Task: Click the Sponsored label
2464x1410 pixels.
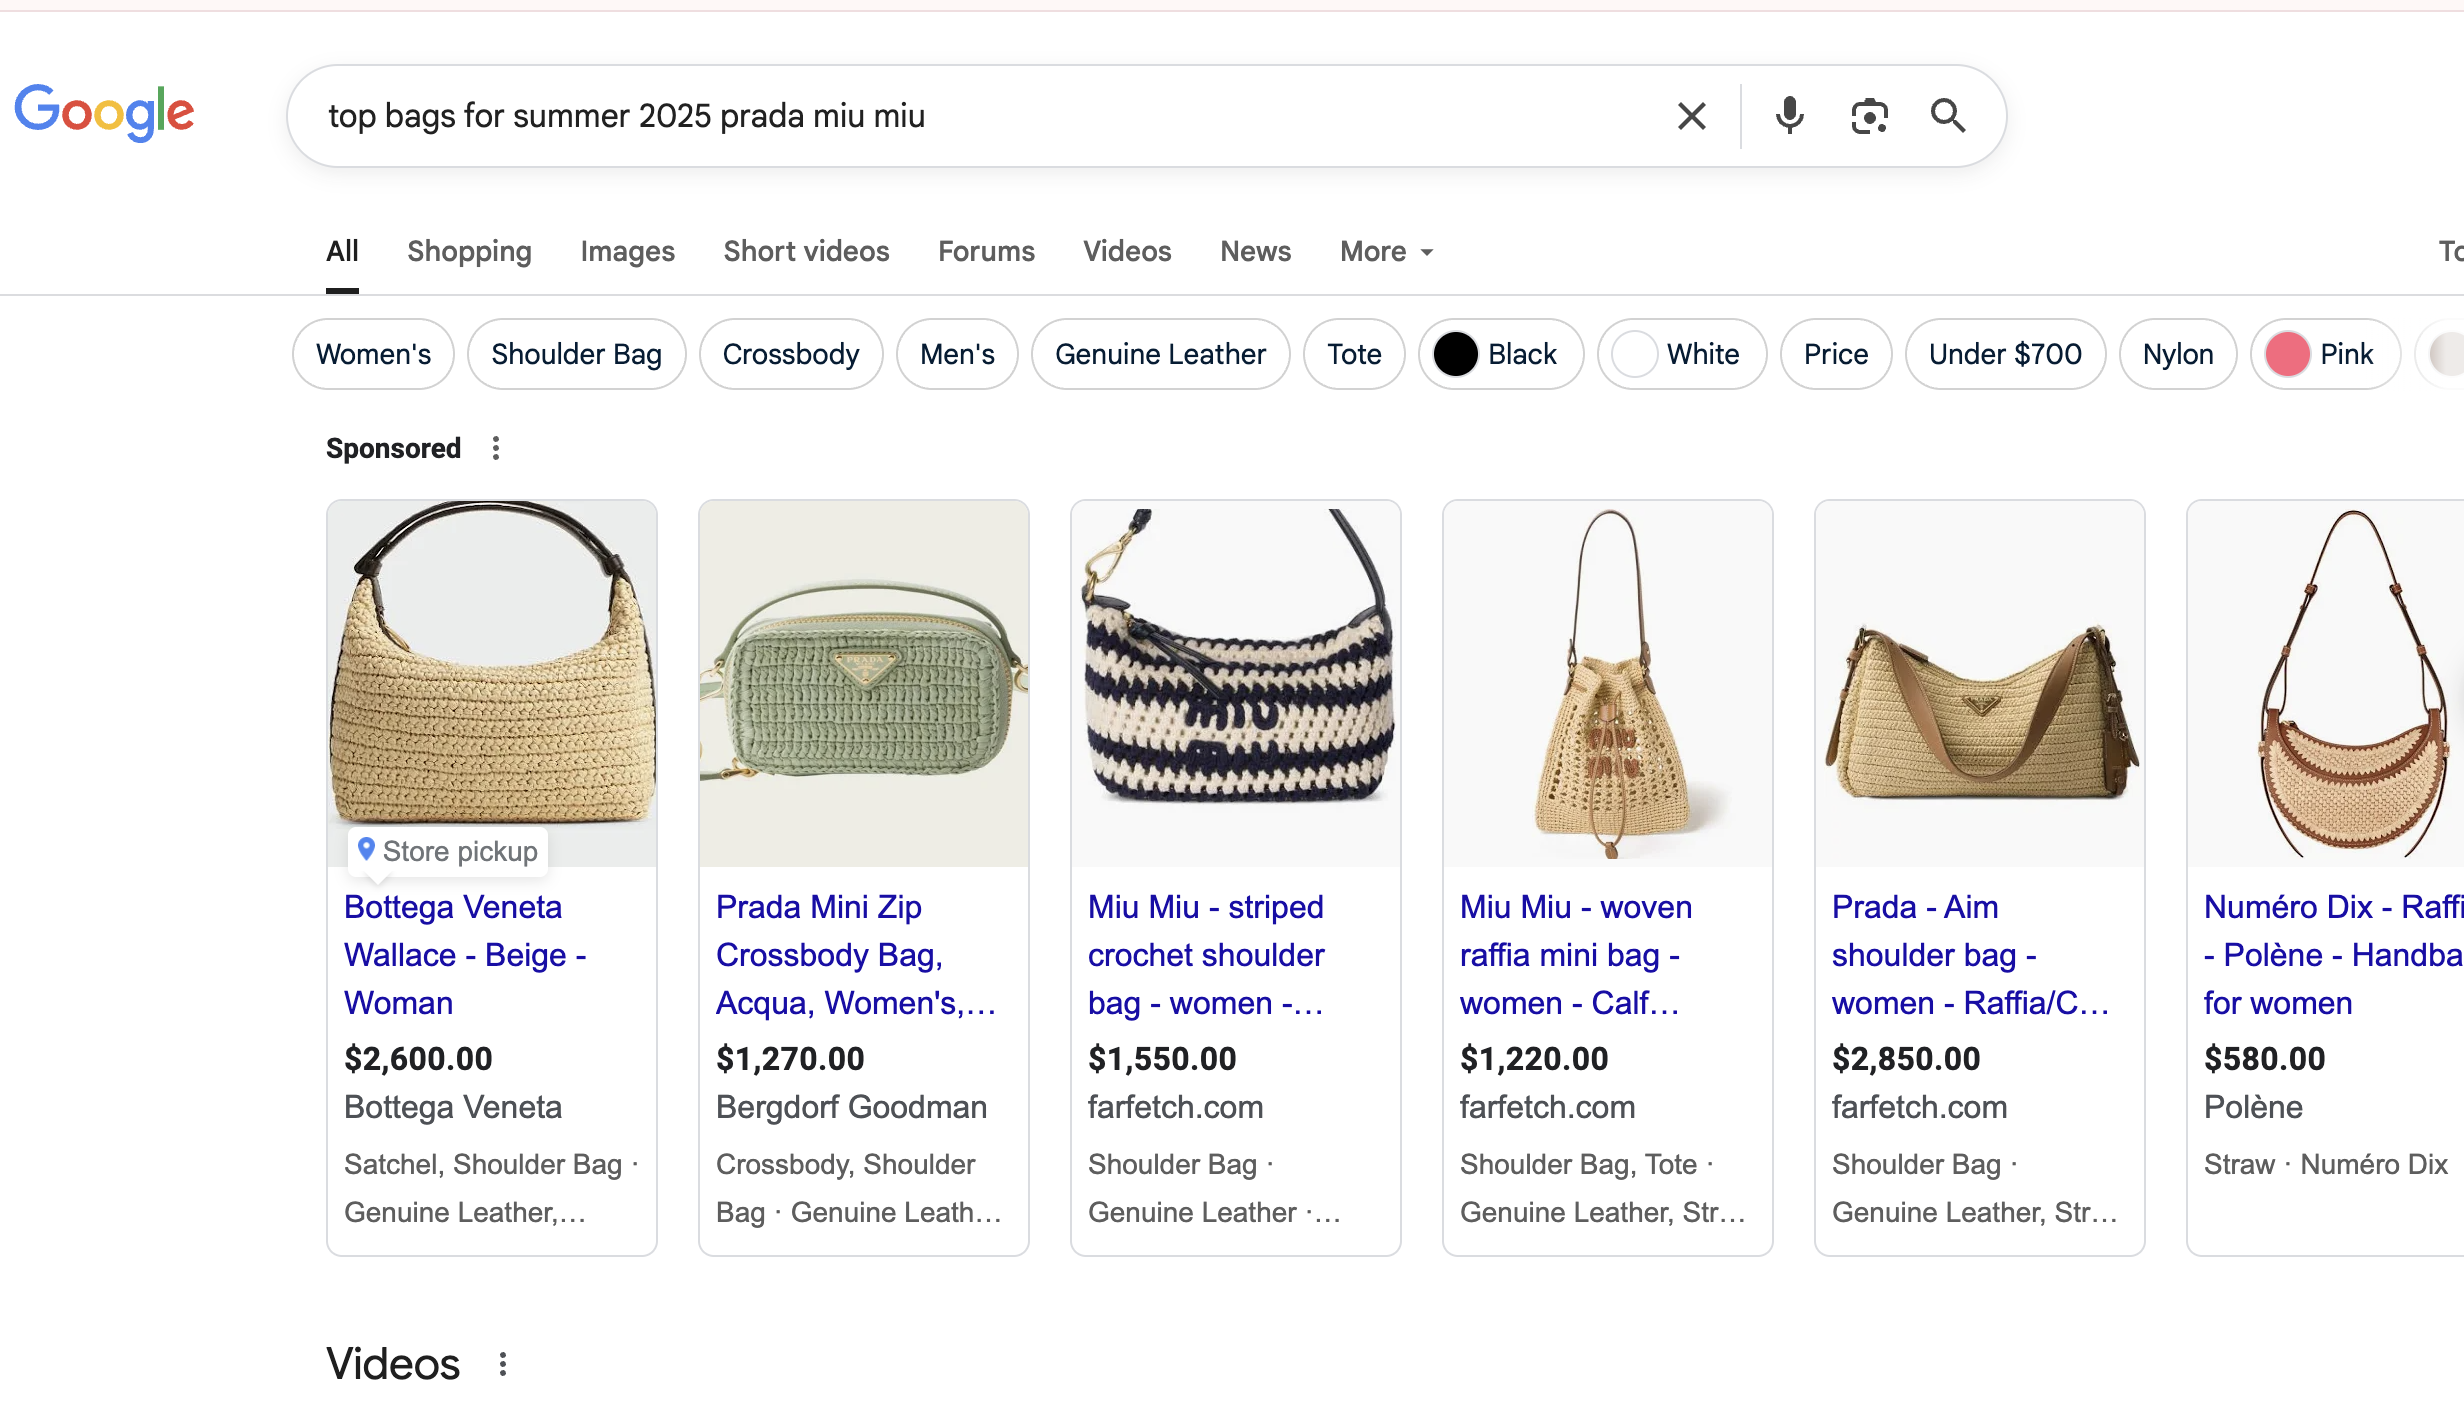Action: tap(393, 448)
